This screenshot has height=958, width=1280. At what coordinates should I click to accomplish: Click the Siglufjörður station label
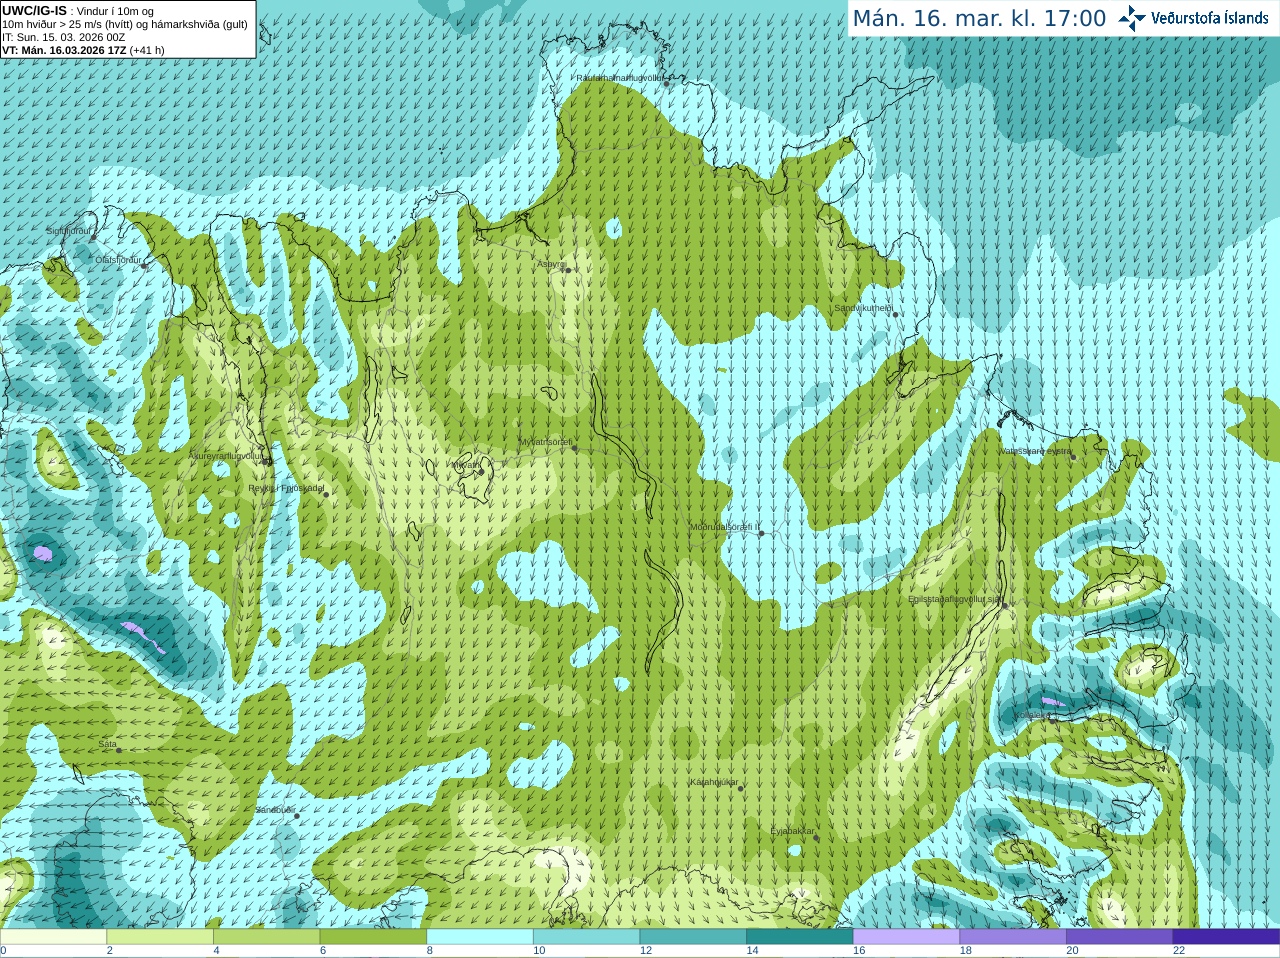68,231
